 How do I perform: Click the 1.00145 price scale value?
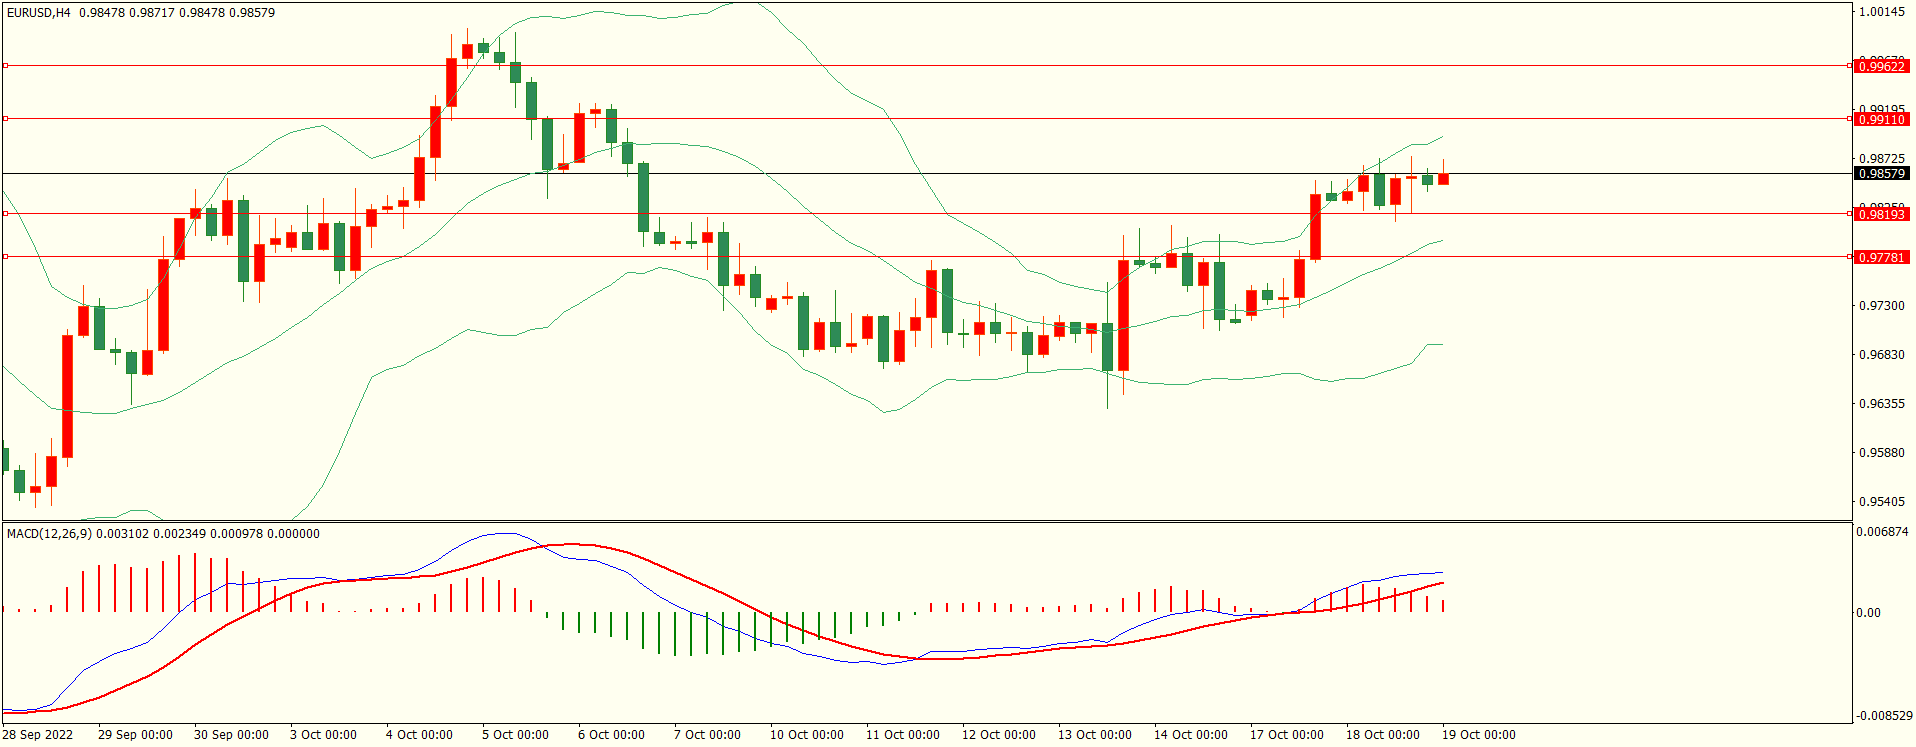pos(1881,12)
